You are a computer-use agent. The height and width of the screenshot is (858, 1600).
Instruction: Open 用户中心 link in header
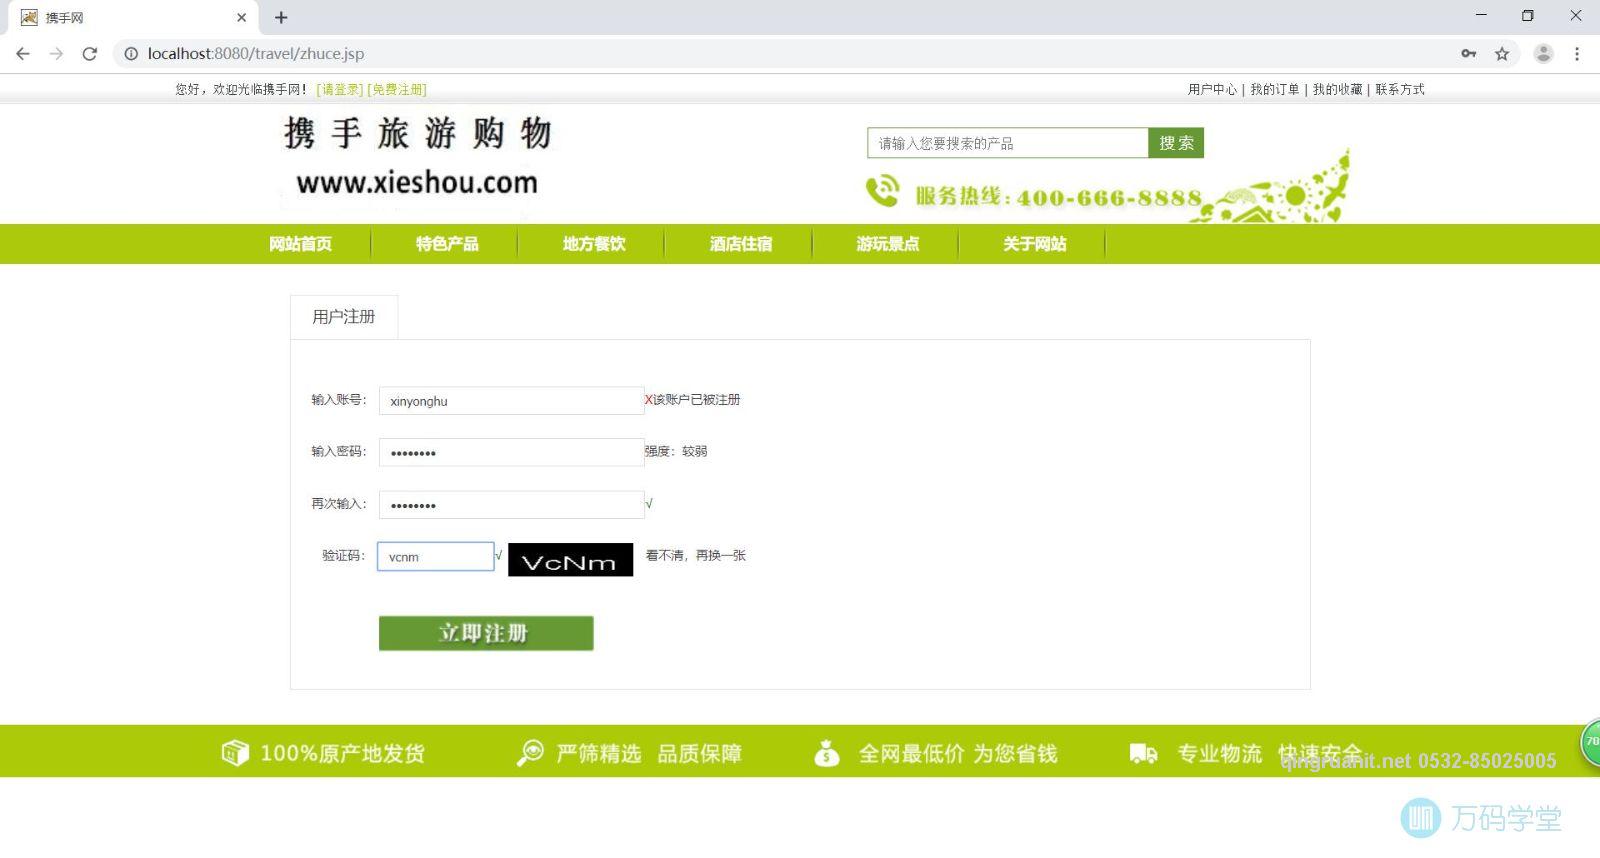[x=1212, y=89]
